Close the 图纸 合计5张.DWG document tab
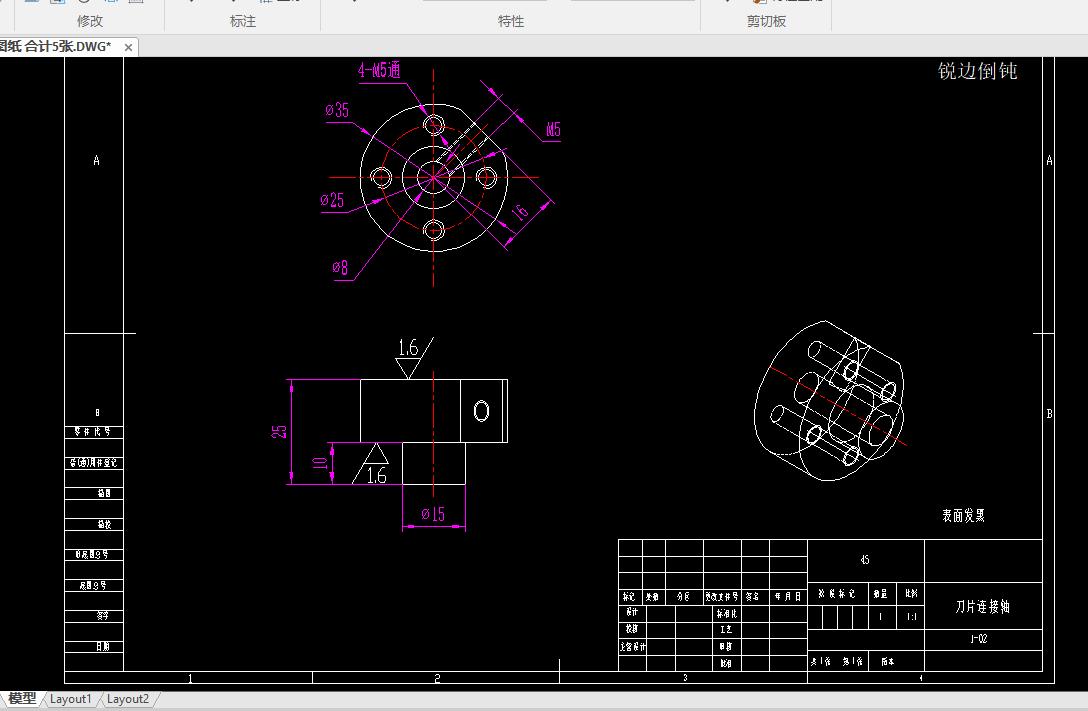Viewport: 1088px width, 711px height. point(128,47)
